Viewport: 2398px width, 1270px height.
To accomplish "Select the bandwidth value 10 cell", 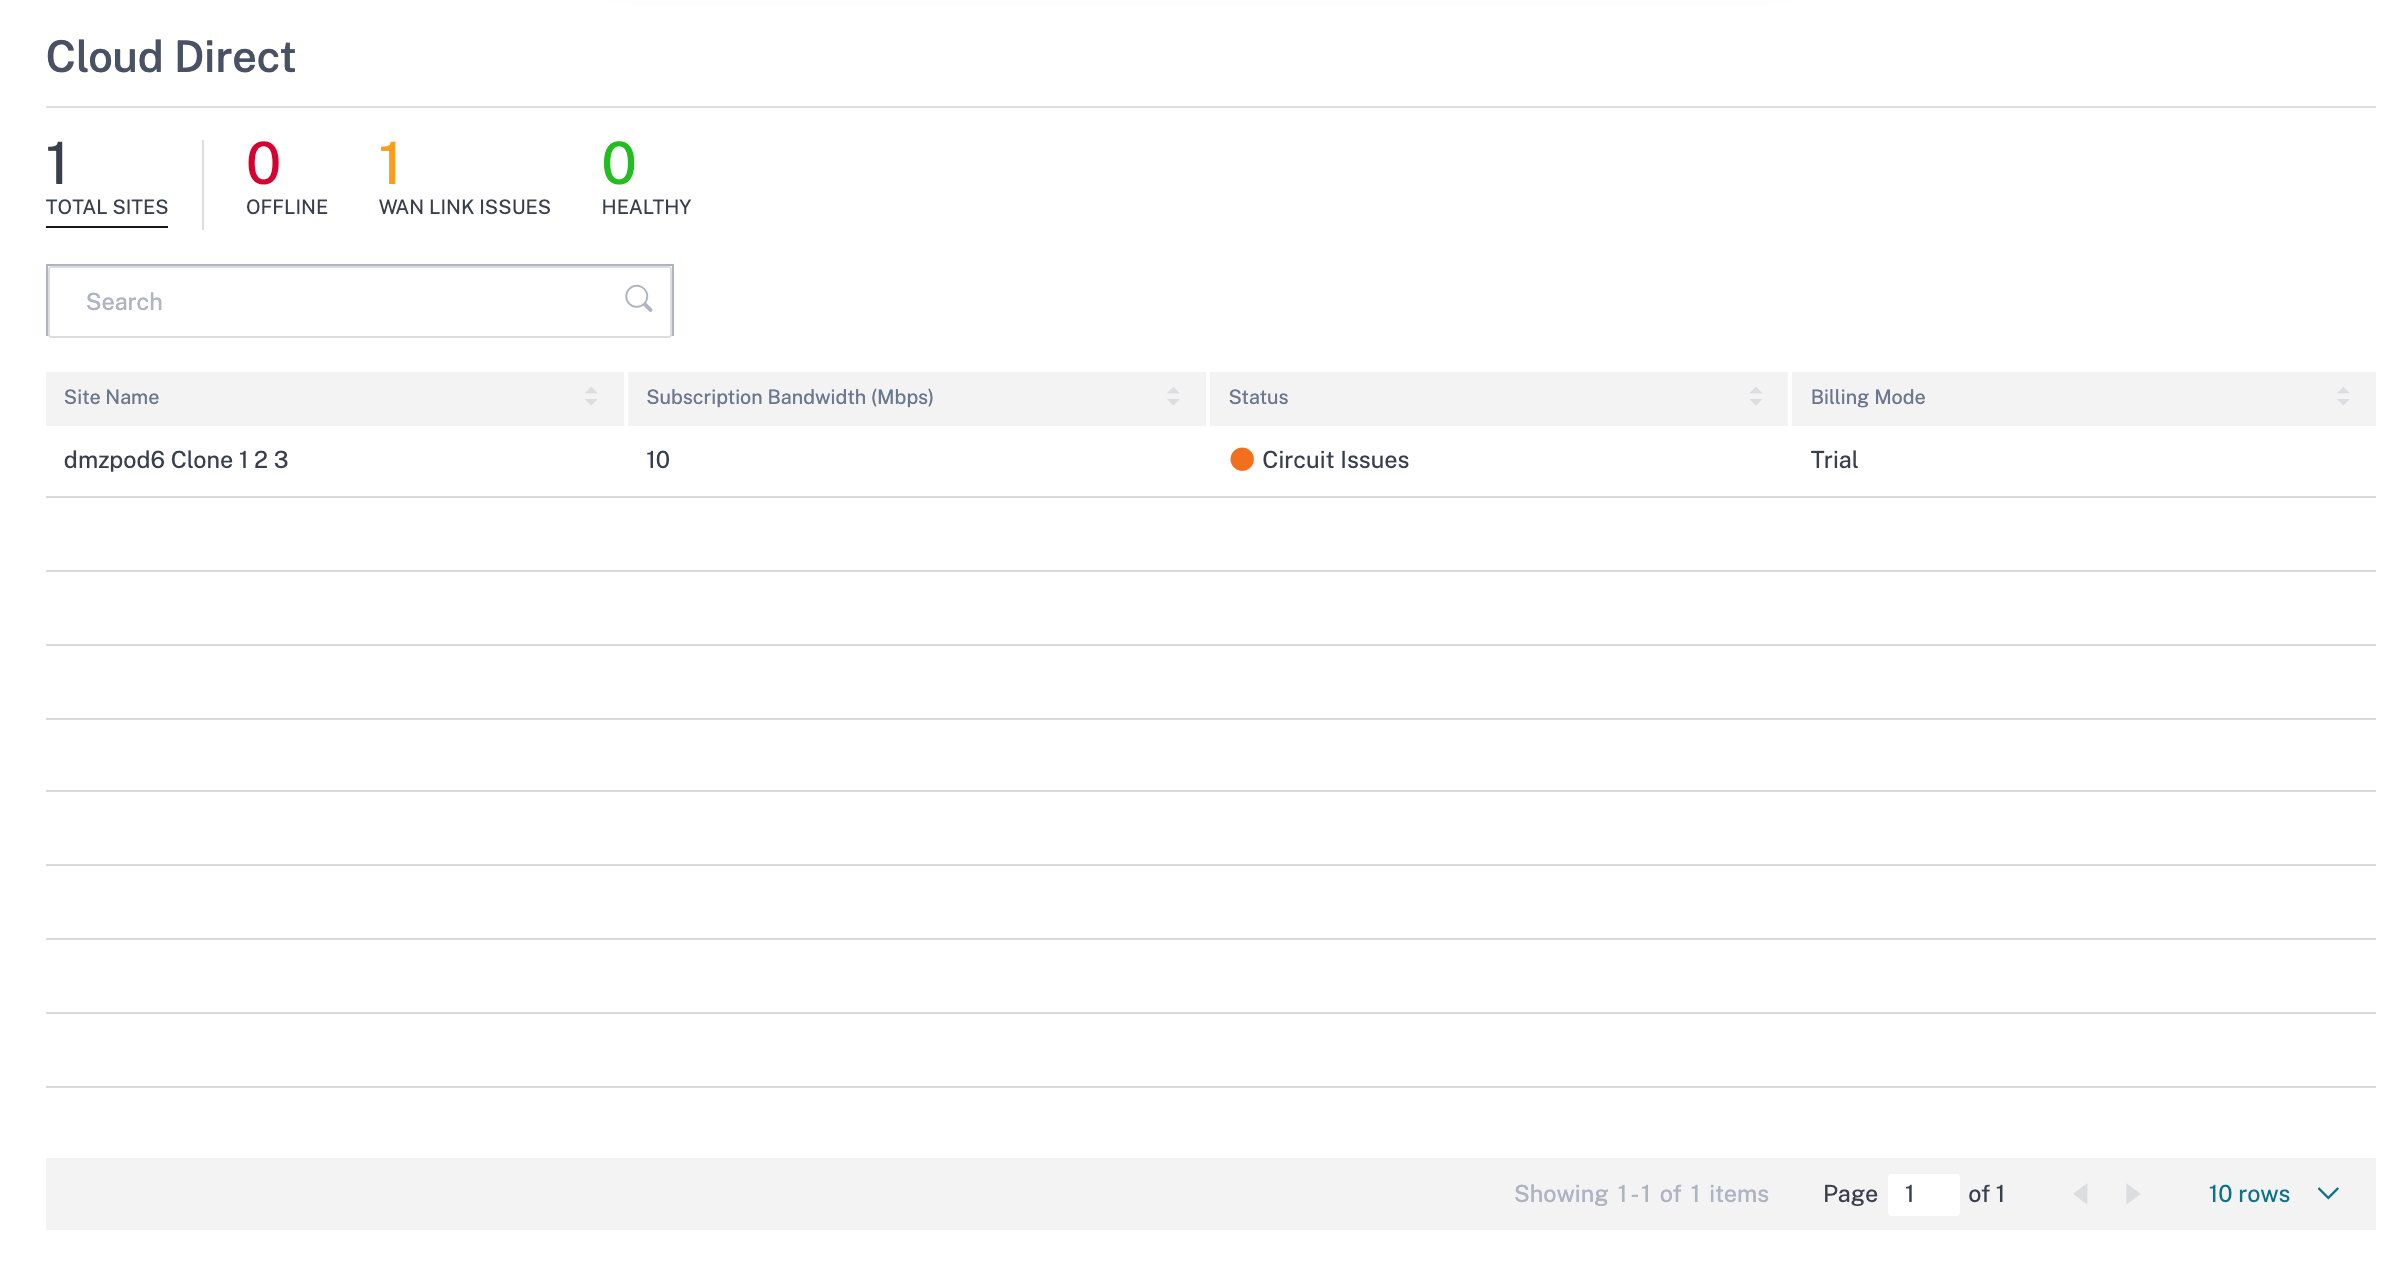I will pos(658,460).
